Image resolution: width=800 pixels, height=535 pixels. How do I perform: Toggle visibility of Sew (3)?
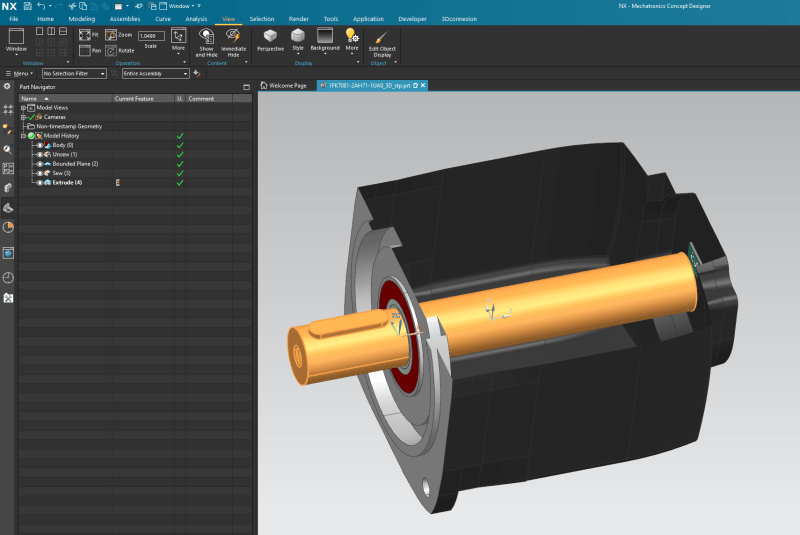40,173
